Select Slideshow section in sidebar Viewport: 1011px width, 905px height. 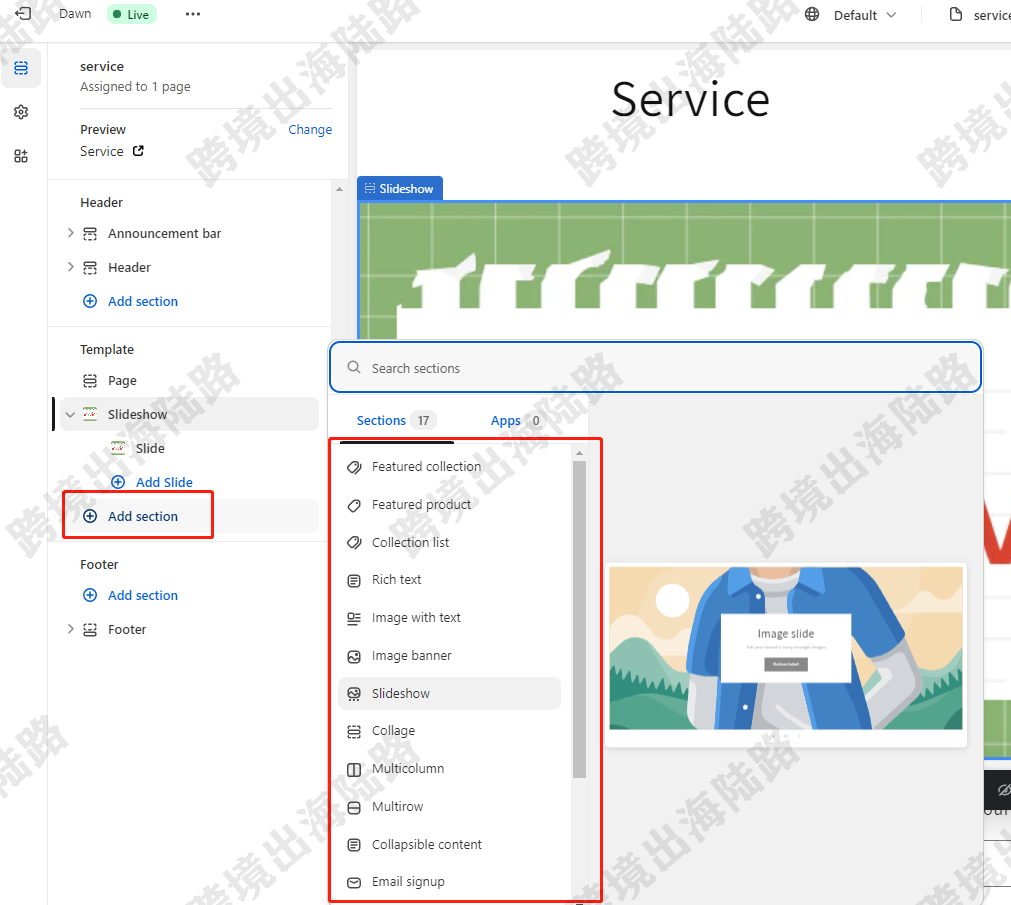click(137, 414)
